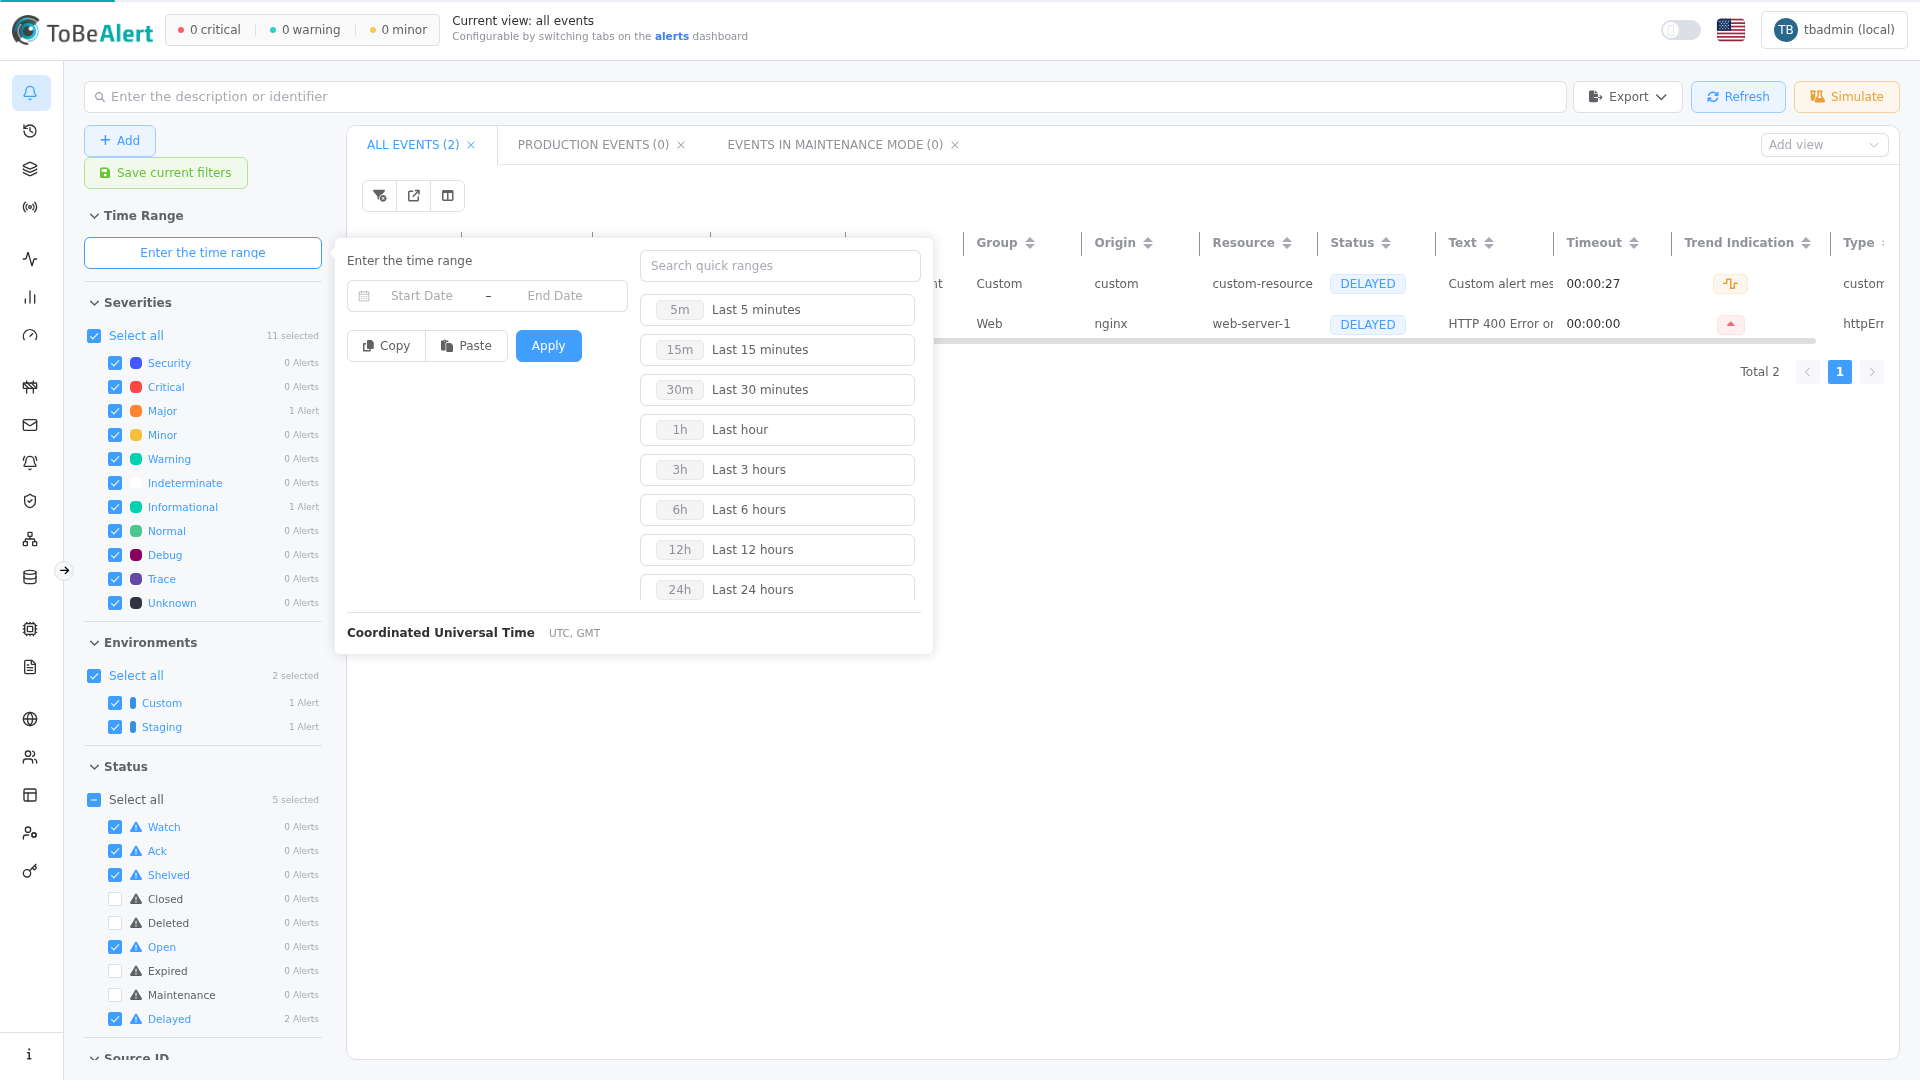Image resolution: width=1920 pixels, height=1080 pixels.
Task: Open the Export dropdown
Action: 1627,97
